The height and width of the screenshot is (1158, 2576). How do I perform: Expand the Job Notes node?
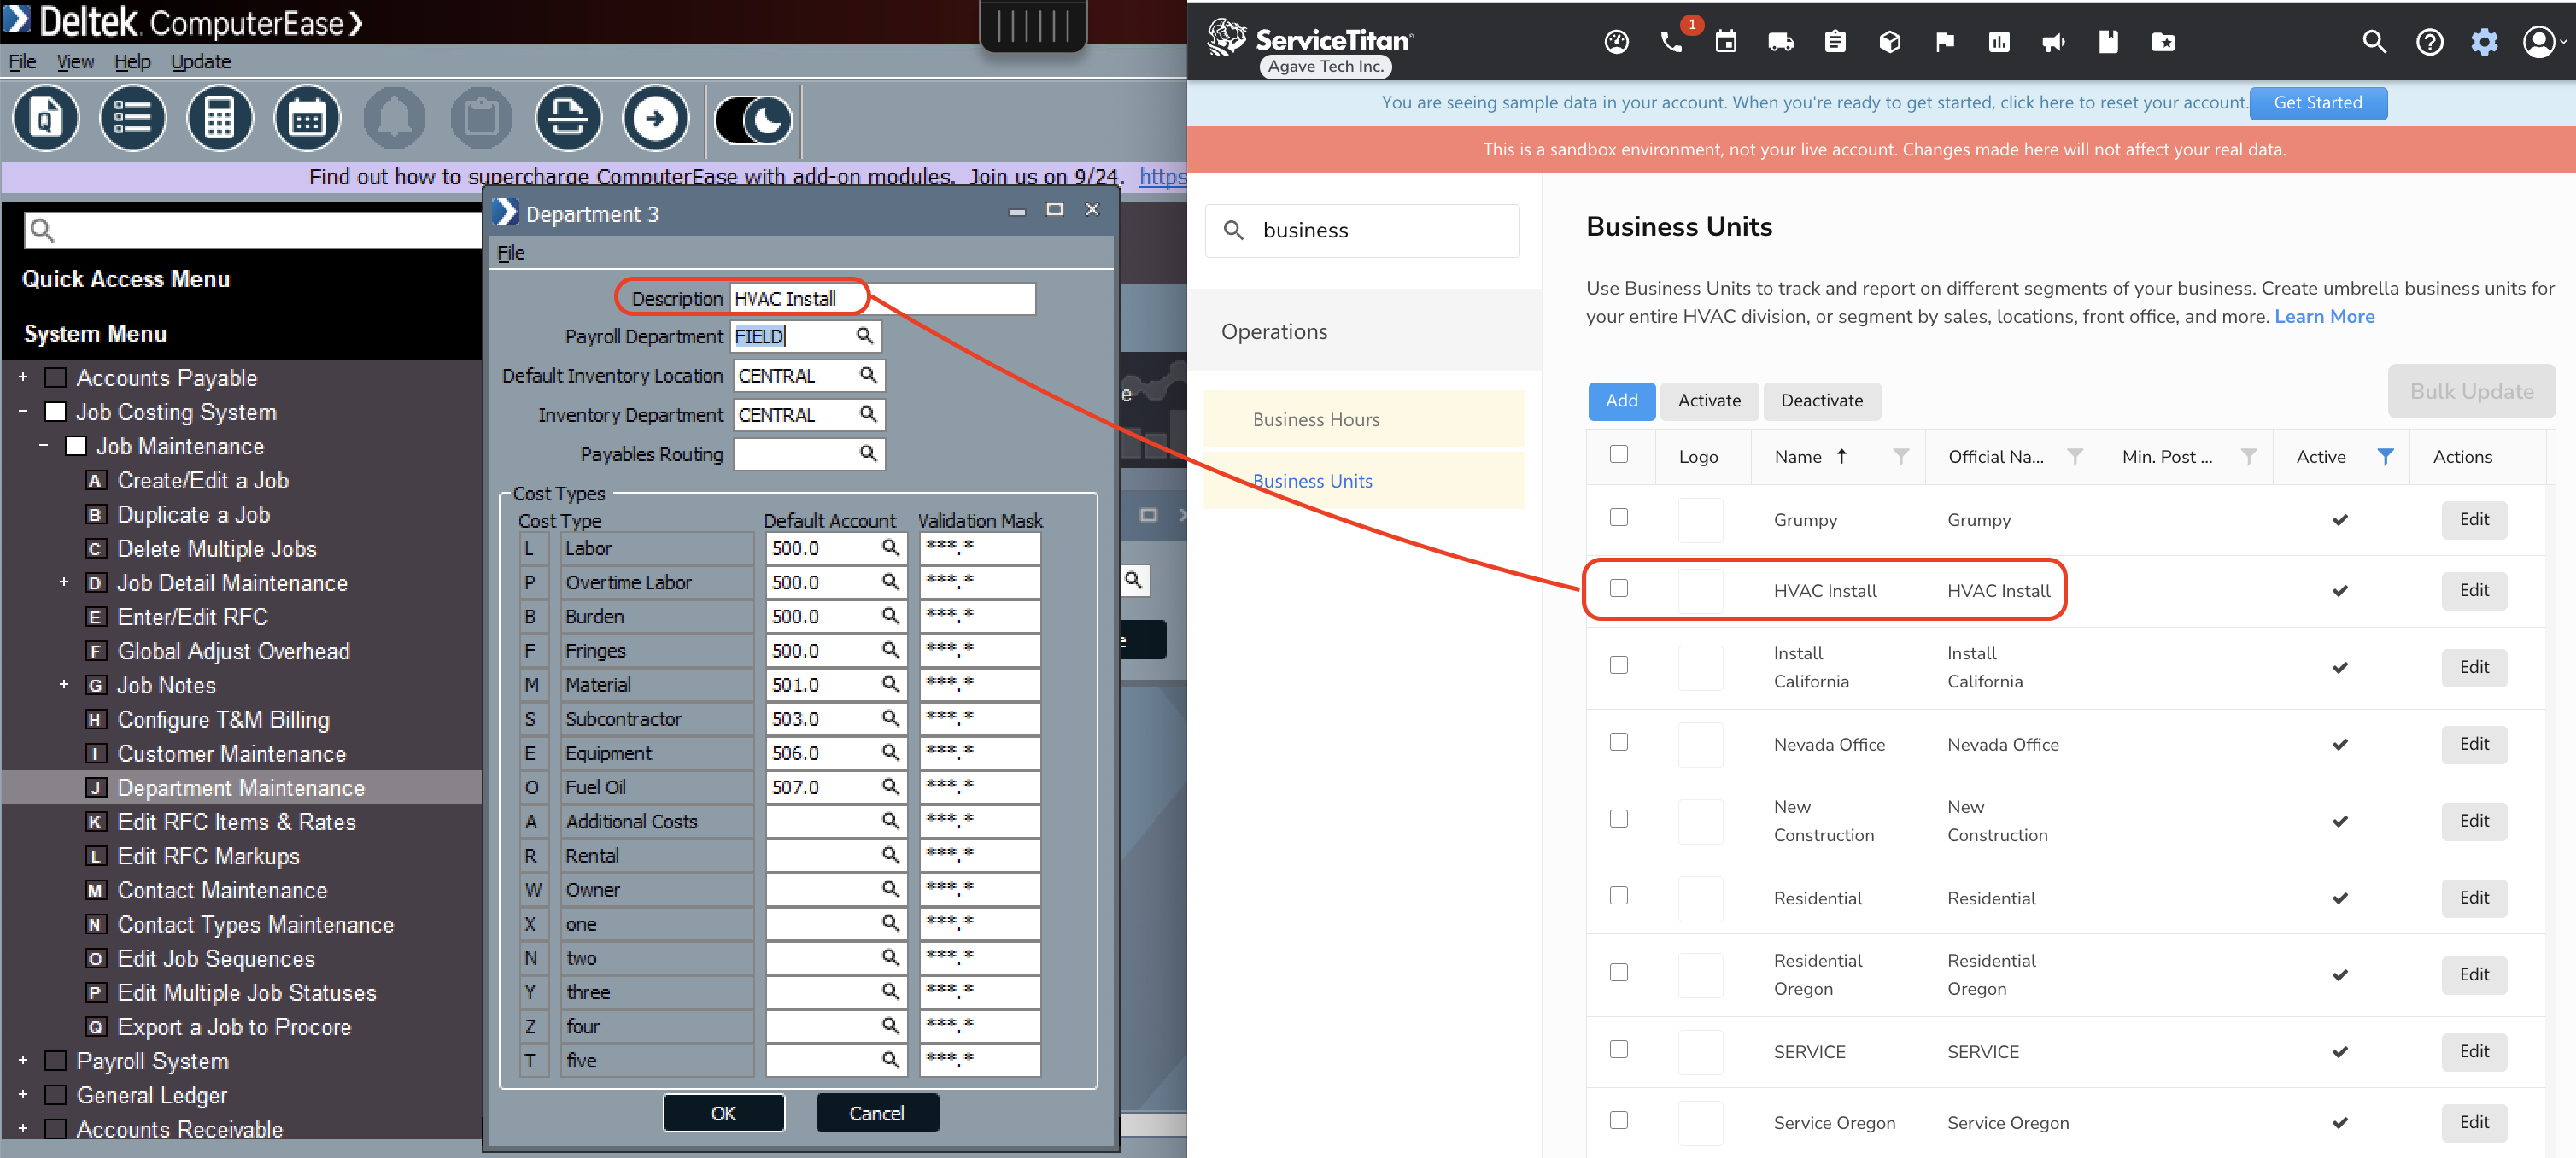64,685
